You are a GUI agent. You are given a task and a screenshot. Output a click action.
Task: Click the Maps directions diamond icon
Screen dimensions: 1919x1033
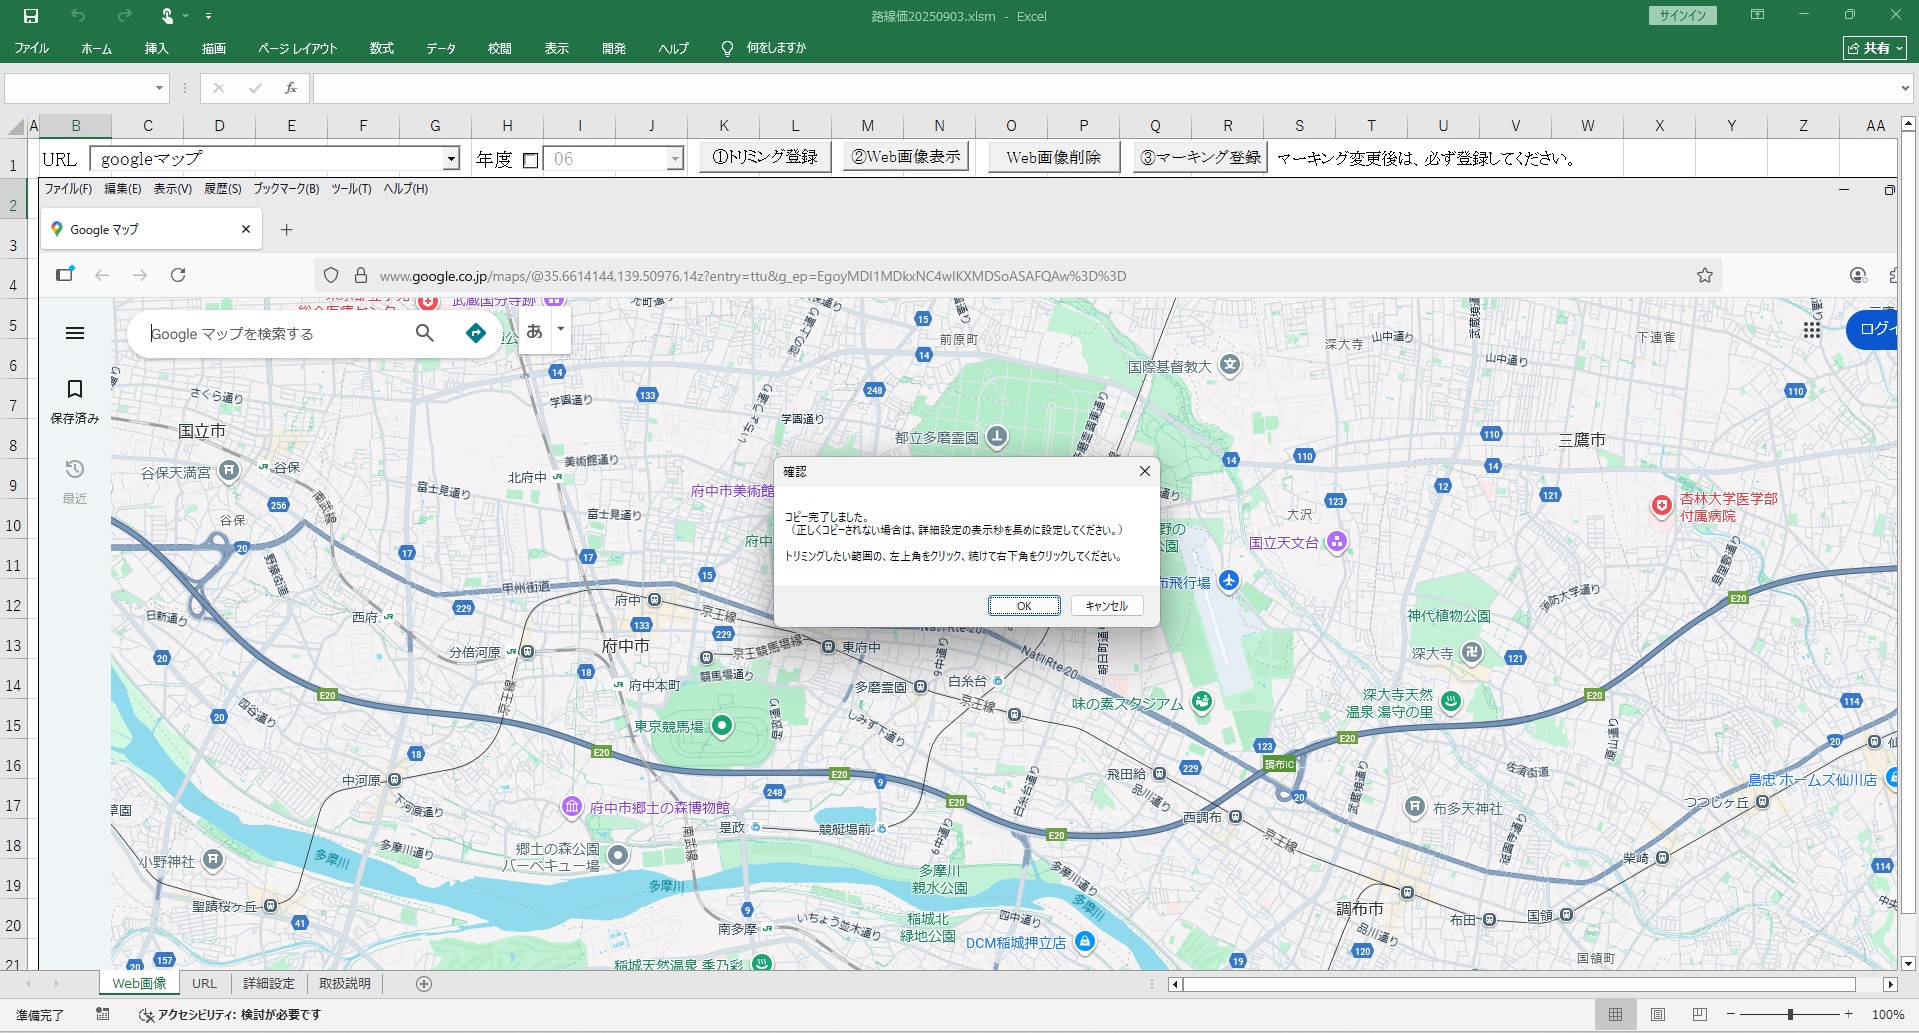click(x=476, y=333)
